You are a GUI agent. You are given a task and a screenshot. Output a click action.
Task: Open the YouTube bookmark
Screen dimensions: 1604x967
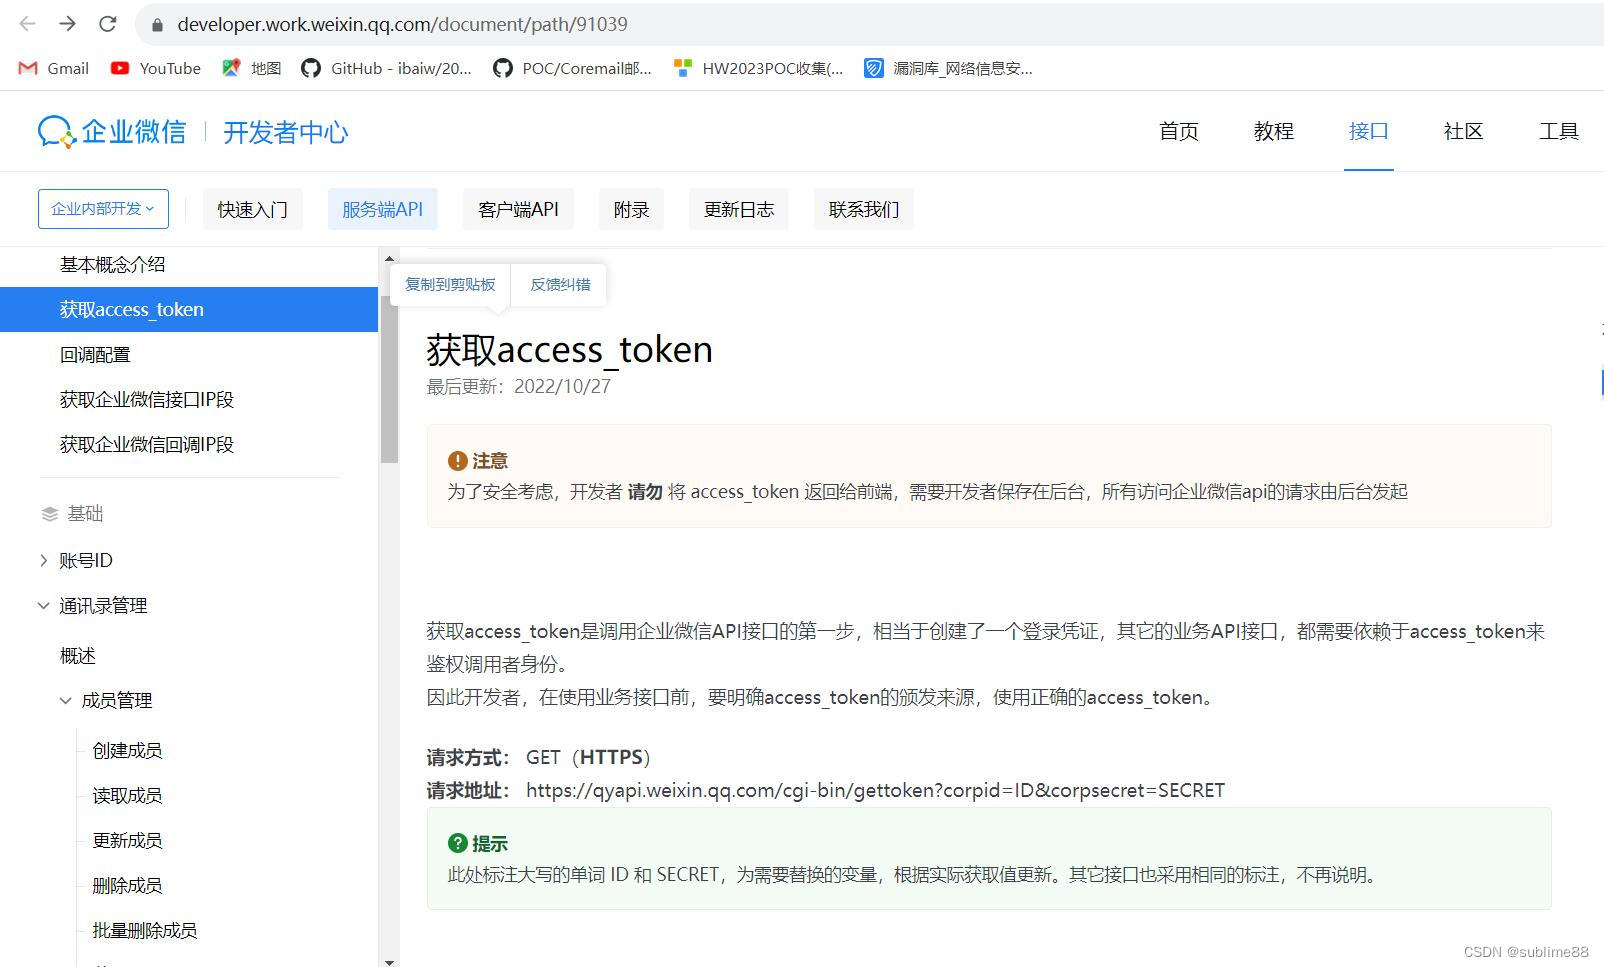point(156,68)
